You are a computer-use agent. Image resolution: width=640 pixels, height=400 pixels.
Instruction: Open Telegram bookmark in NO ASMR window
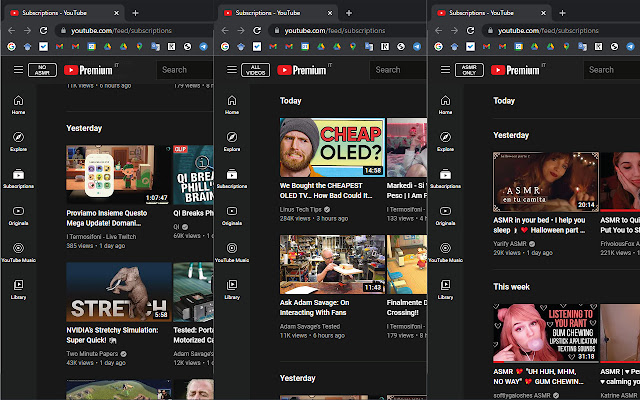pyautogui.click(x=203, y=47)
